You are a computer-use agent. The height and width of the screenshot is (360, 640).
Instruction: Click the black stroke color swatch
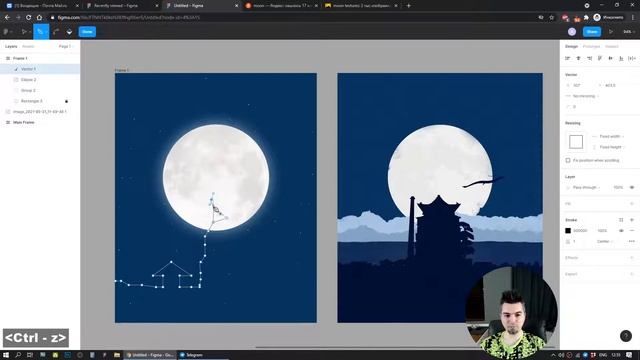[x=568, y=231]
